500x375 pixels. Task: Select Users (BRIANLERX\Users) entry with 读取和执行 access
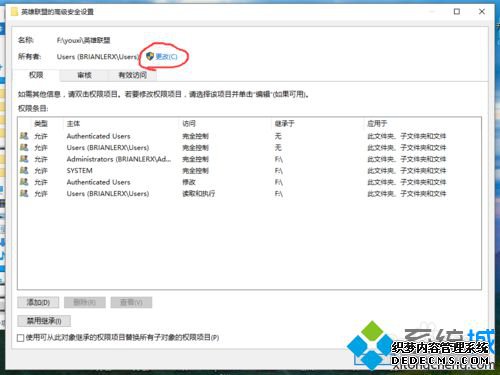tap(249, 194)
